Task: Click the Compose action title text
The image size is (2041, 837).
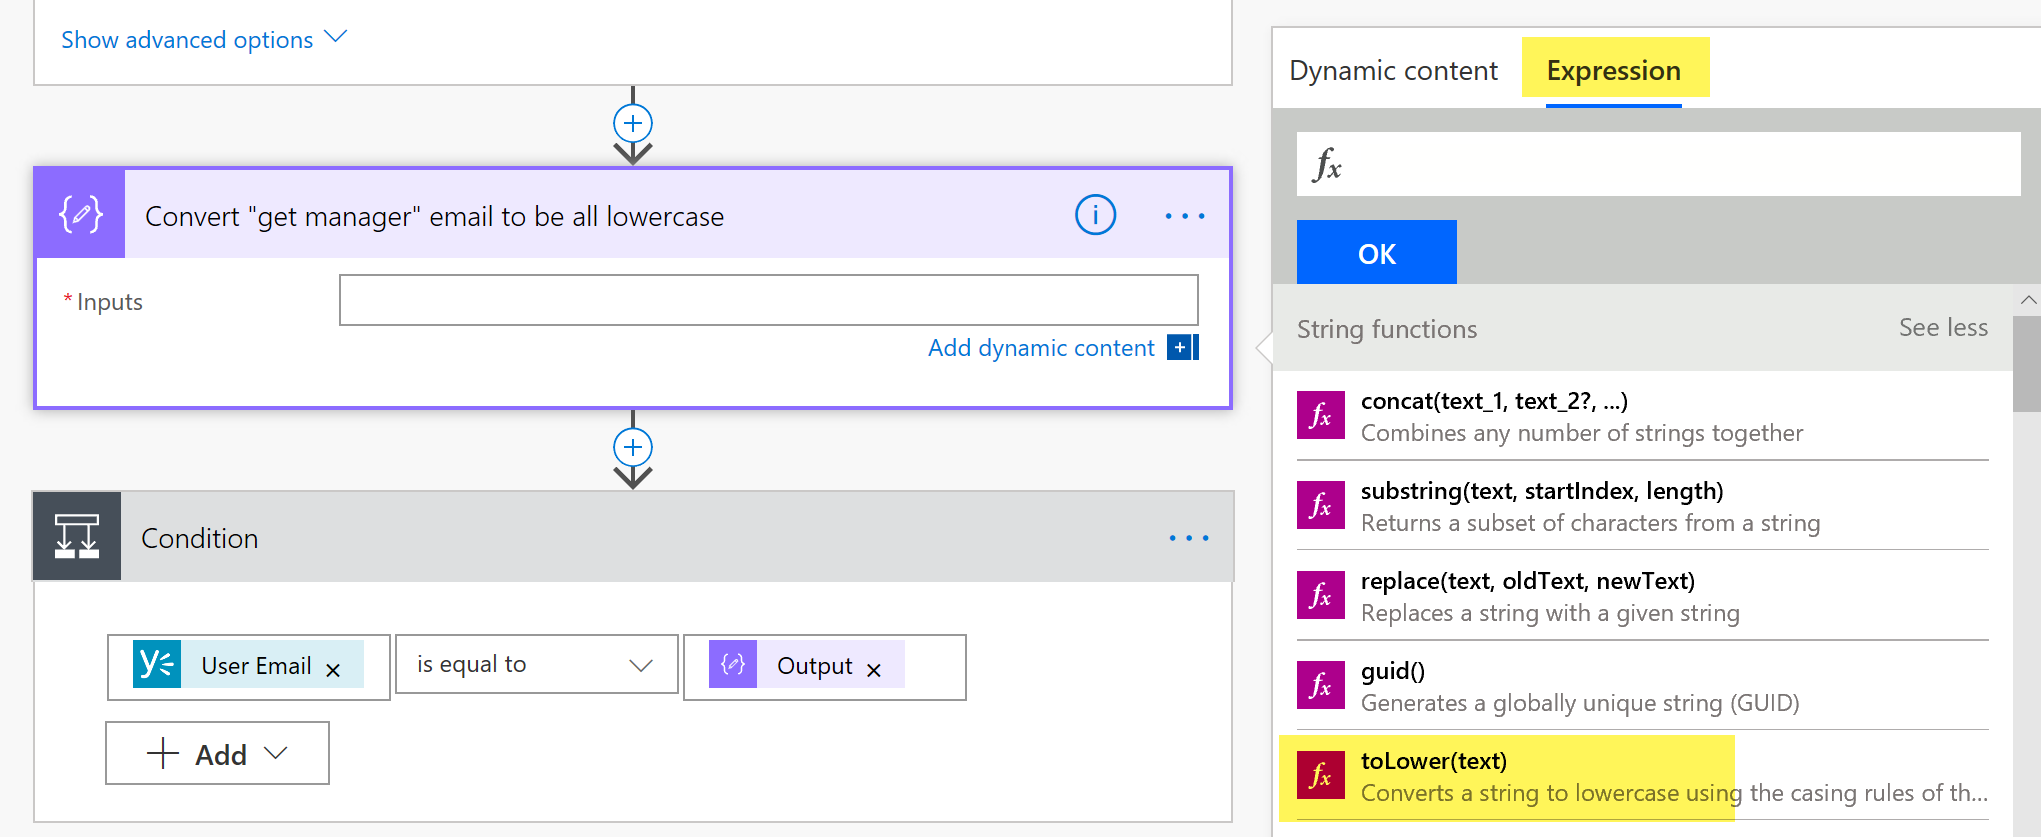Action: pyautogui.click(x=434, y=216)
